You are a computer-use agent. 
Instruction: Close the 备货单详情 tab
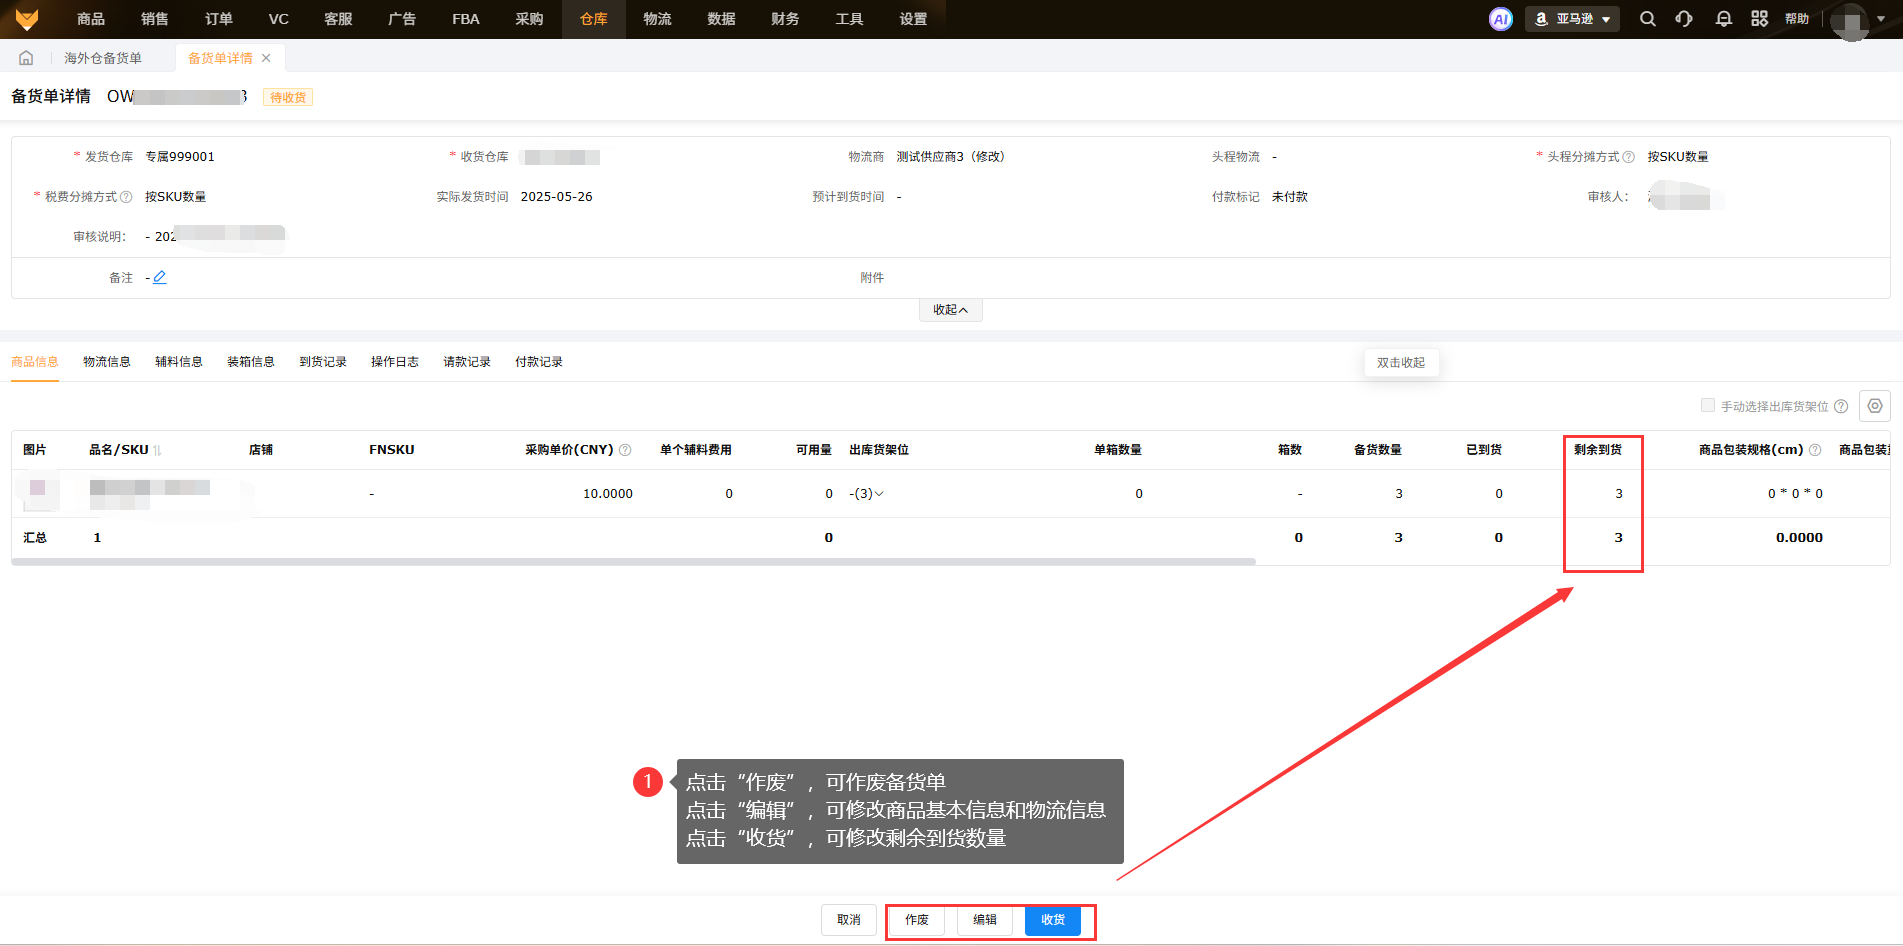pyautogui.click(x=266, y=58)
